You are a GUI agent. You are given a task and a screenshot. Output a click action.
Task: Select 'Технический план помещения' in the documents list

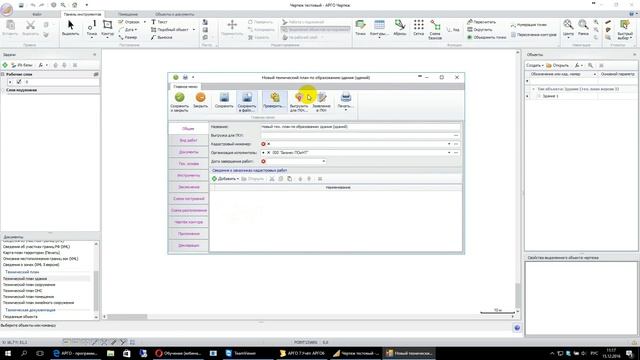pos(28,297)
